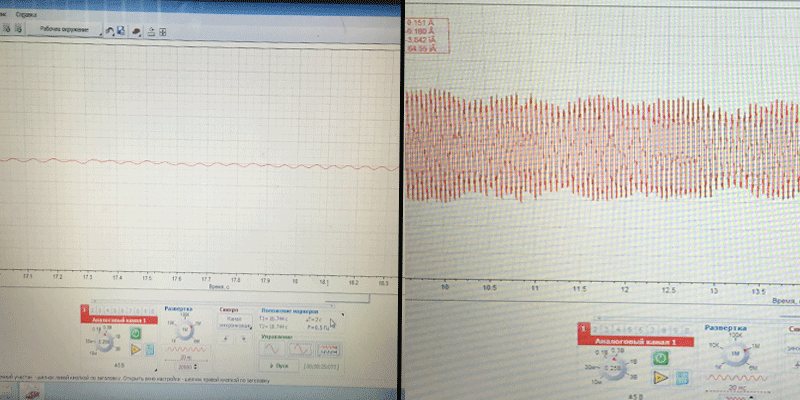
Task: Click the Развертка sweep knob in left window
Action: [185, 329]
